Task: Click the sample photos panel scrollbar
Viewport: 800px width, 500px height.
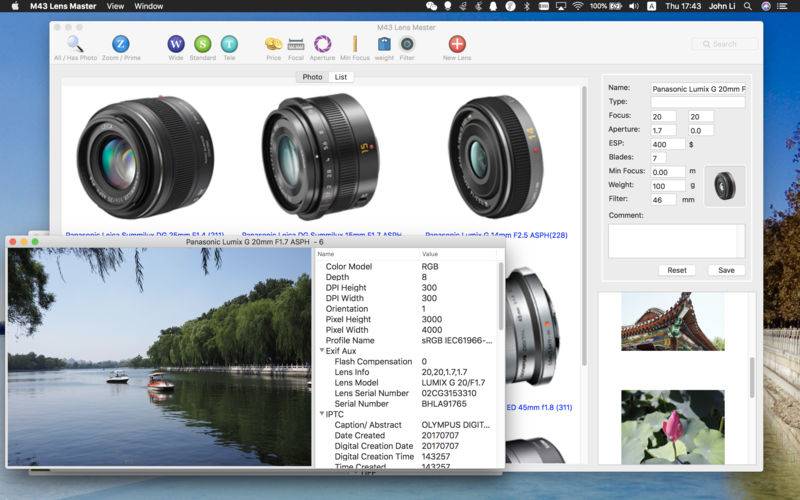Action: click(x=752, y=378)
